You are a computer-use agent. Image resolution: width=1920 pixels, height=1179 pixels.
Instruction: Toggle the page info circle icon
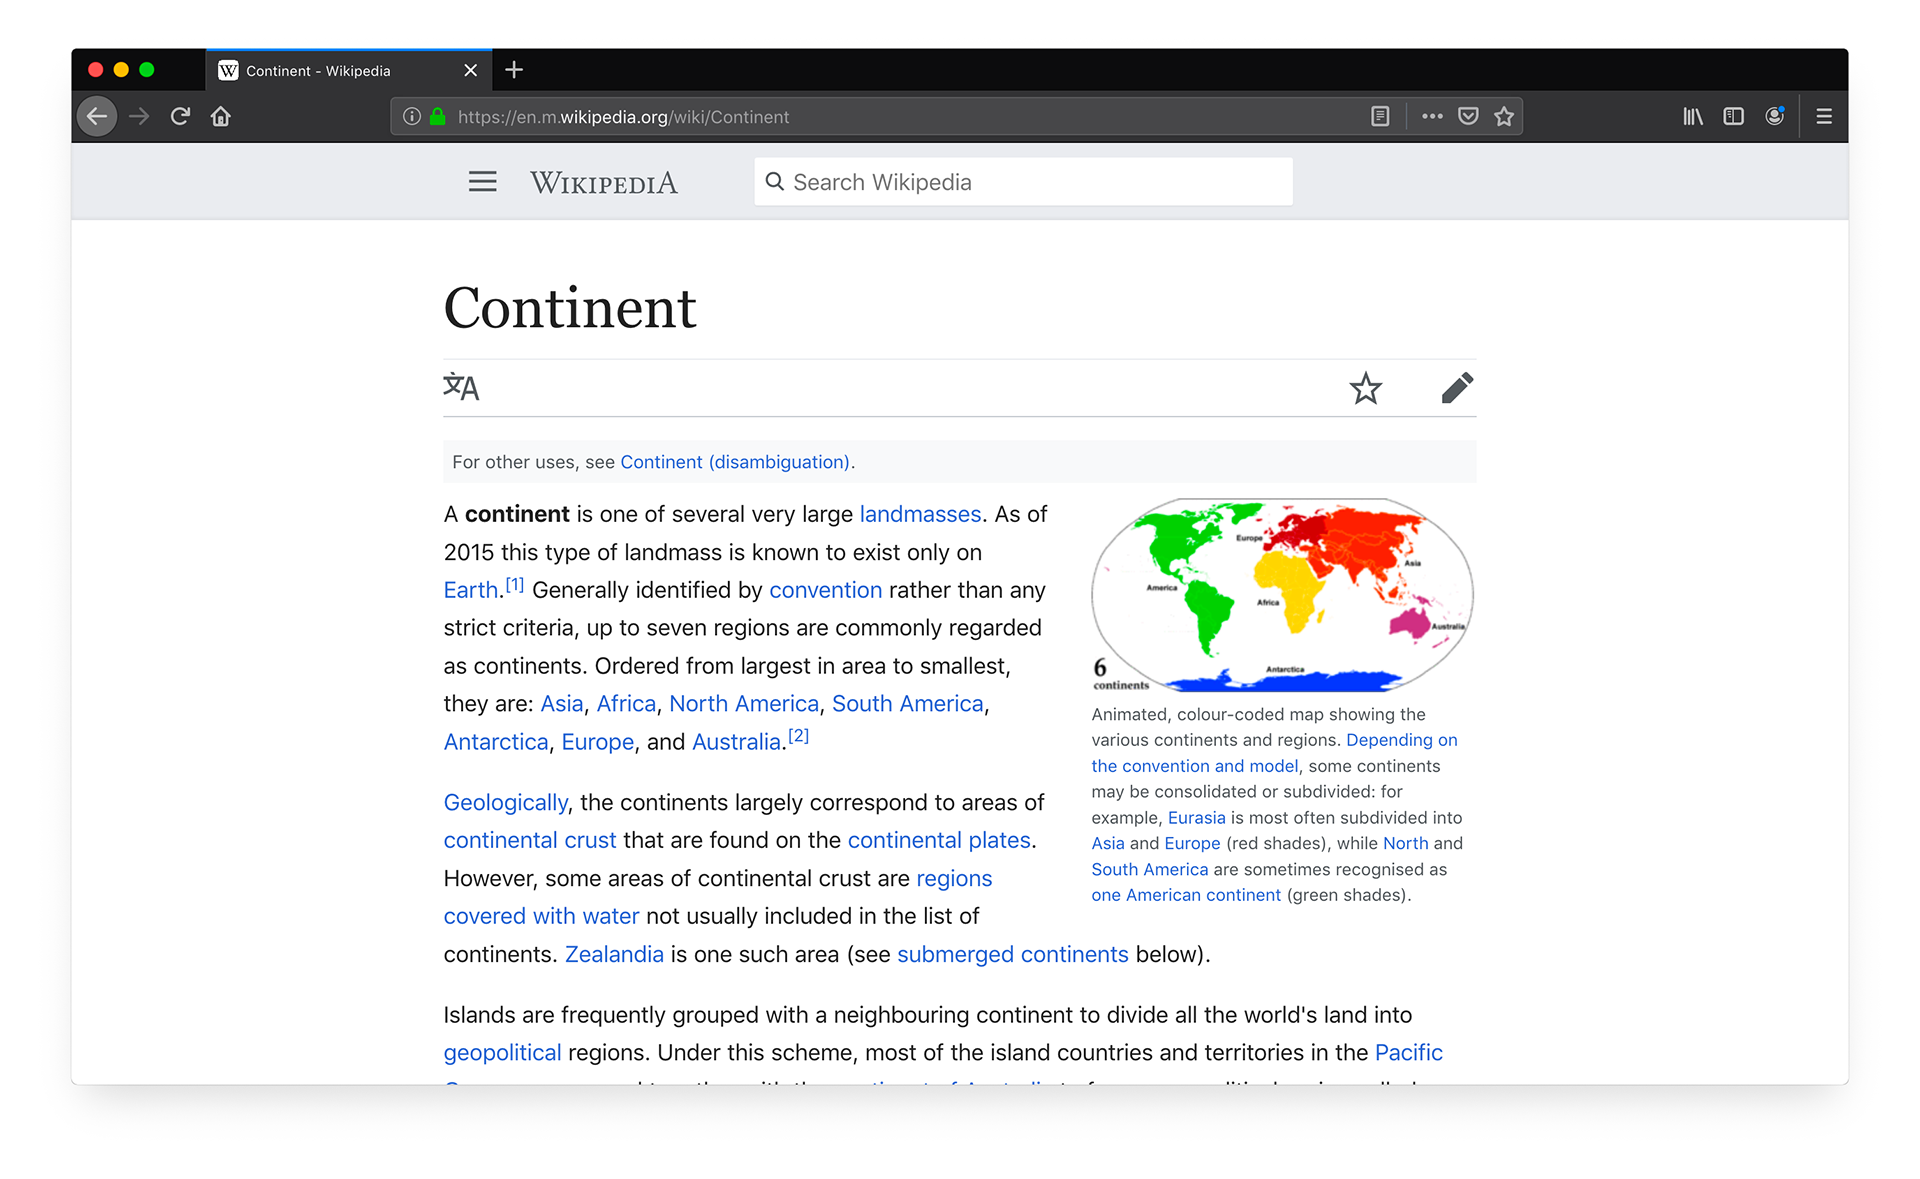[x=411, y=116]
